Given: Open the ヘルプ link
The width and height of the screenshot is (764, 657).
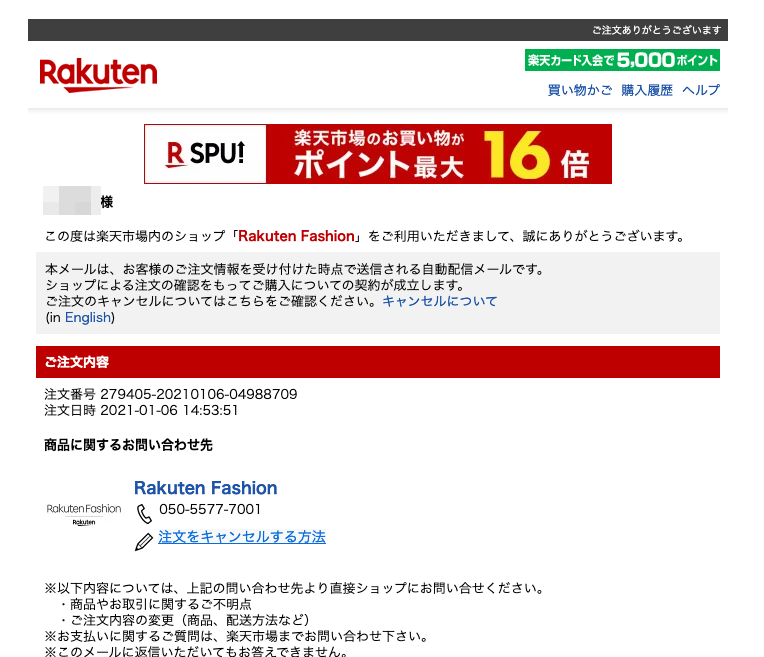Looking at the screenshot, I should 701,90.
